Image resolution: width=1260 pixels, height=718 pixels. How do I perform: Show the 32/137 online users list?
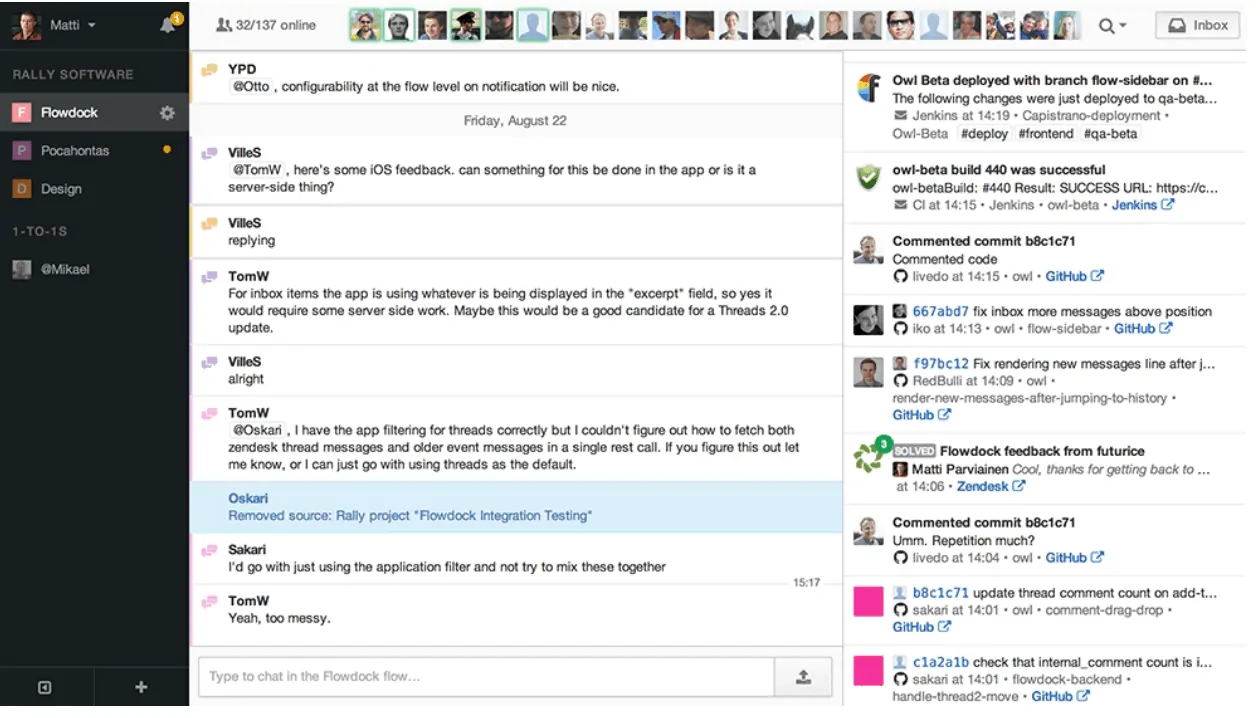(265, 25)
